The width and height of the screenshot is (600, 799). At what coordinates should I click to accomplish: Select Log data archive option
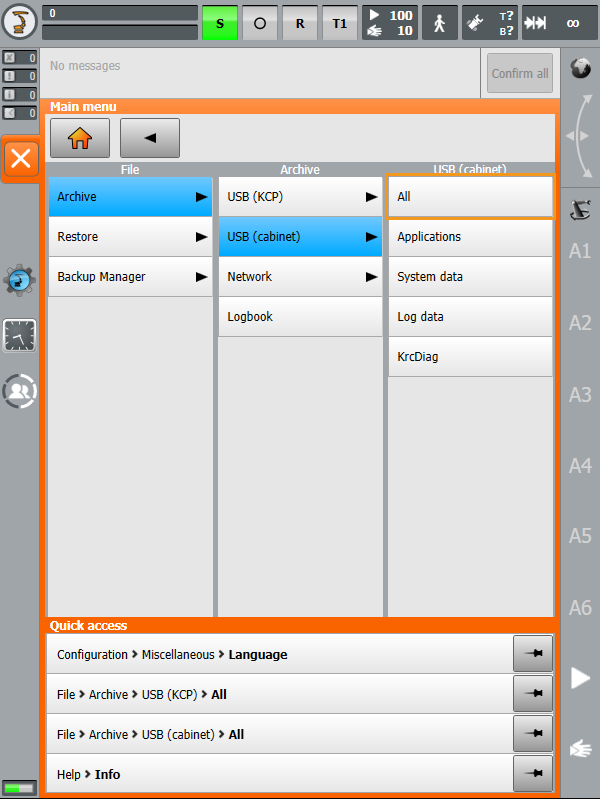click(470, 316)
